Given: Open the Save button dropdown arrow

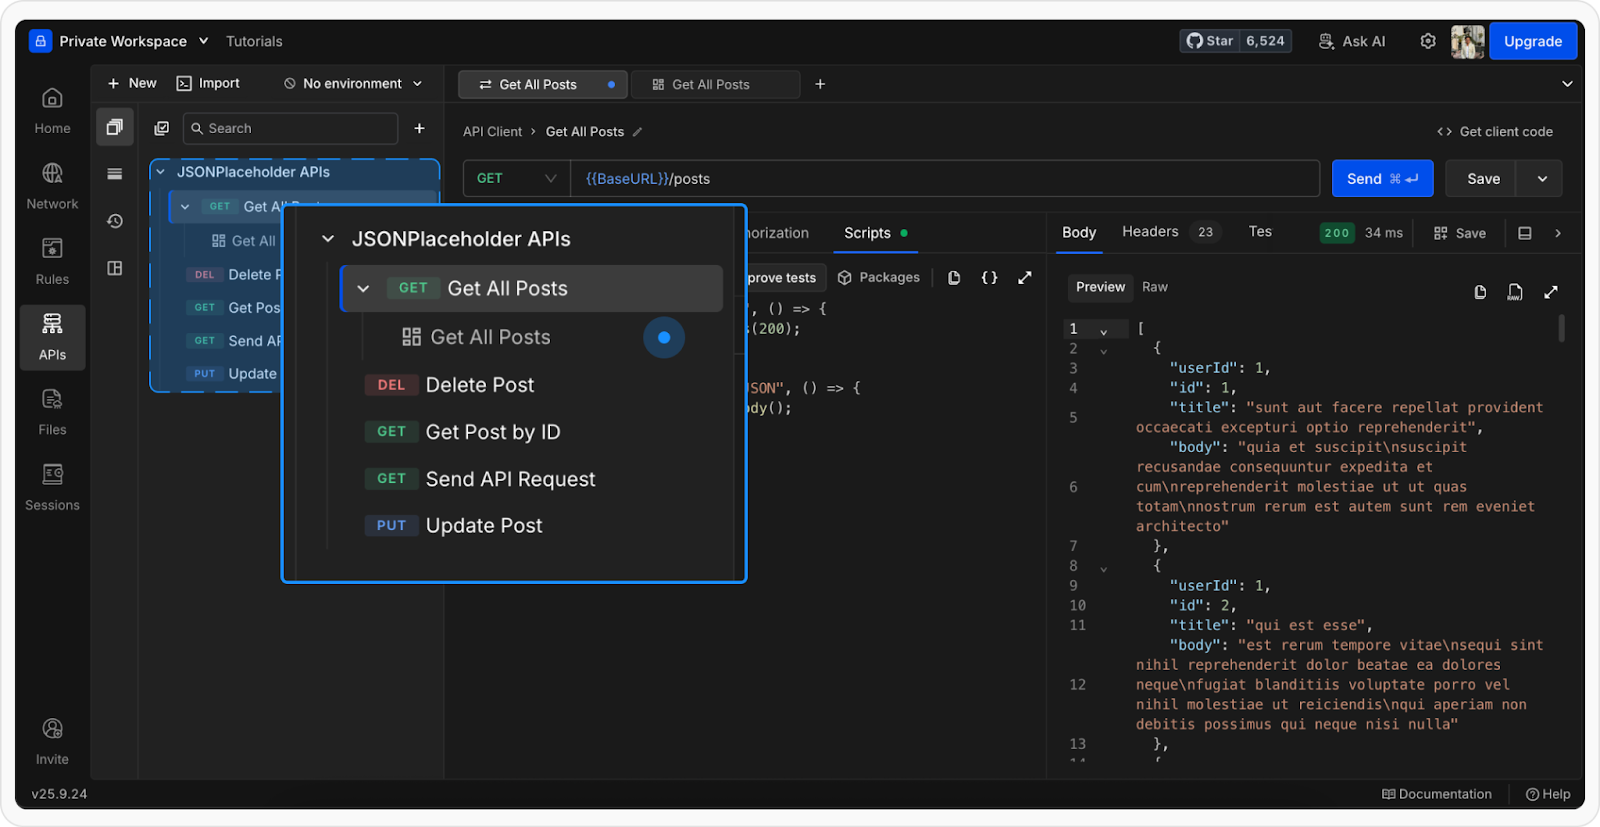Looking at the screenshot, I should [x=1542, y=179].
